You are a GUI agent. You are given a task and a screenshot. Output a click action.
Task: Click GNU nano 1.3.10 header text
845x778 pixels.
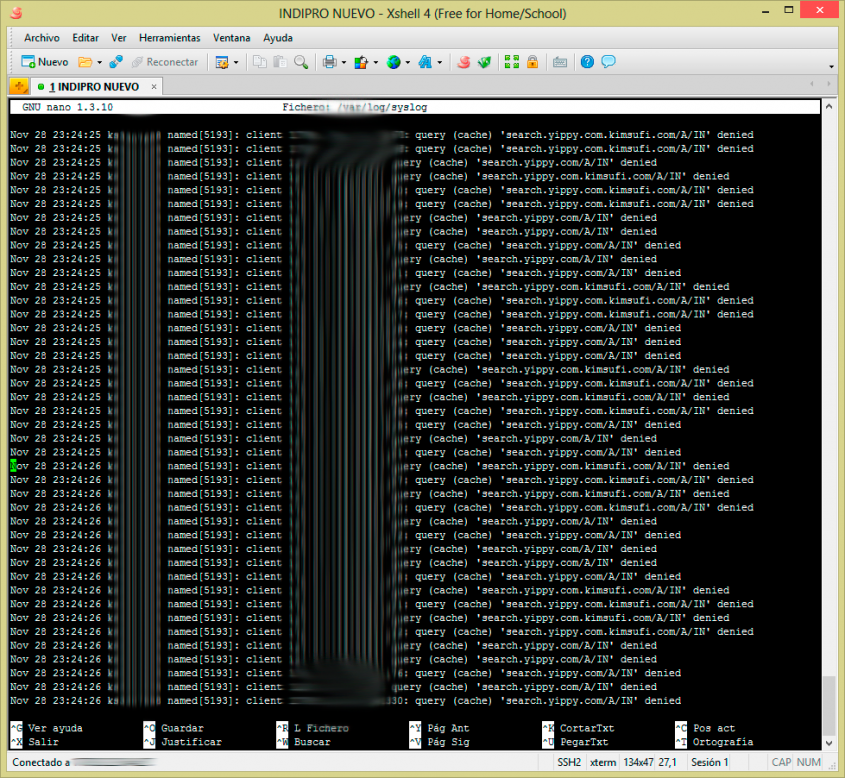tap(67, 107)
